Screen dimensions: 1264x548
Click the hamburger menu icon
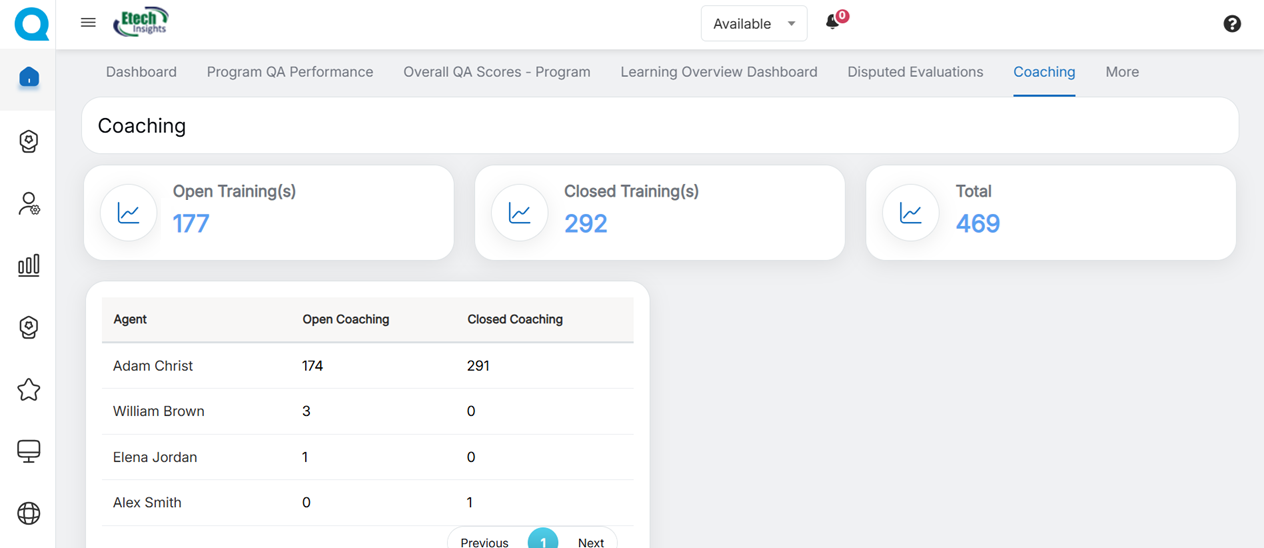[88, 23]
